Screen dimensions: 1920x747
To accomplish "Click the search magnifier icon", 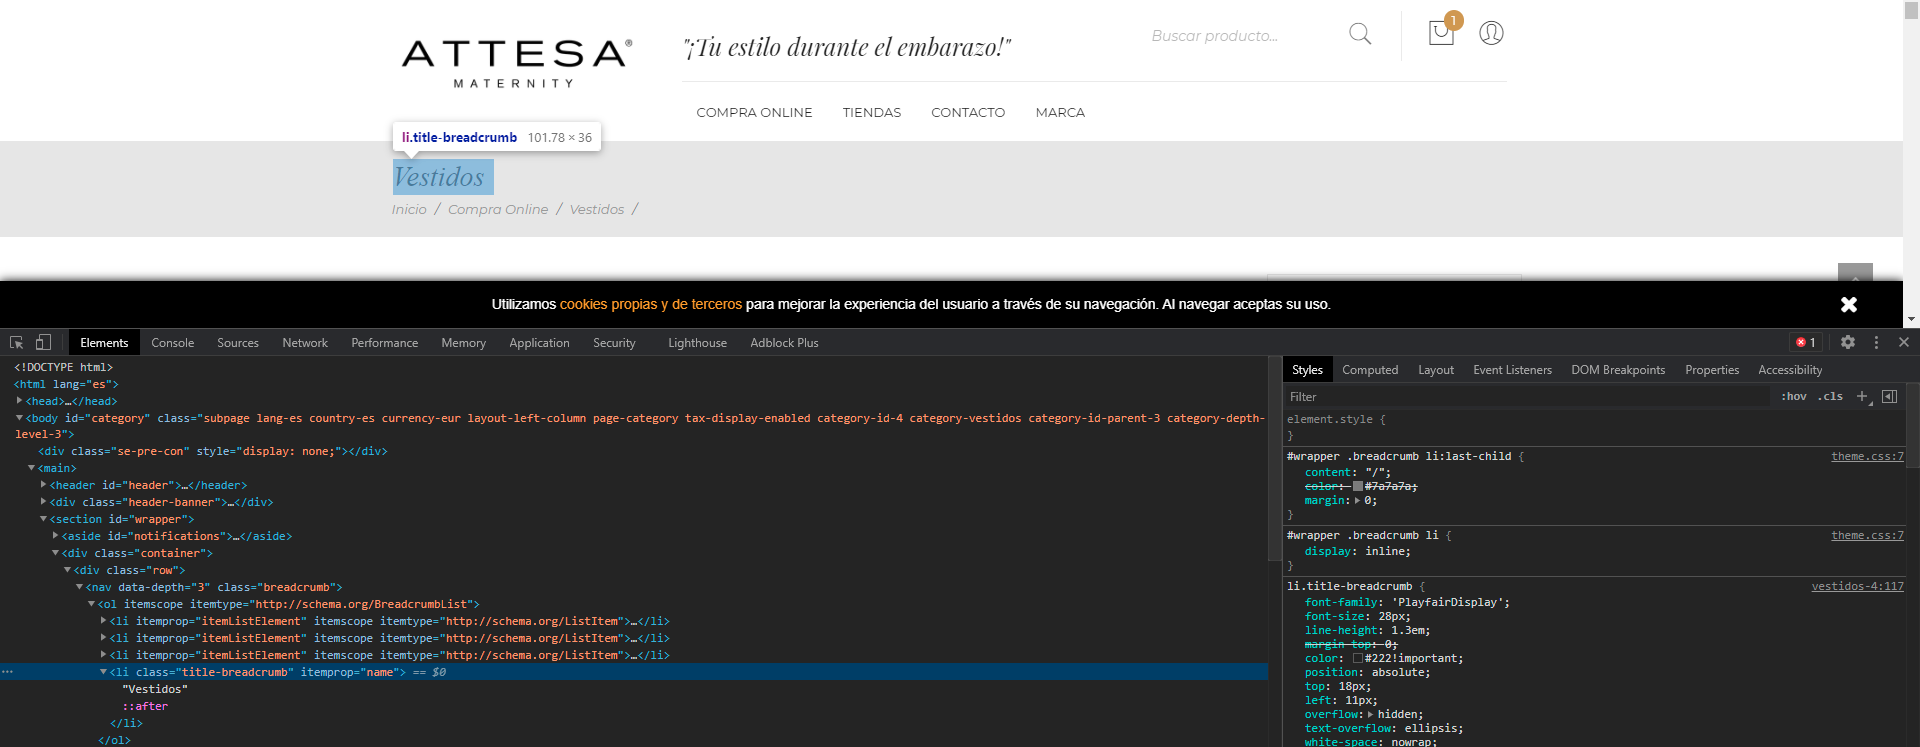I will coord(1360,34).
